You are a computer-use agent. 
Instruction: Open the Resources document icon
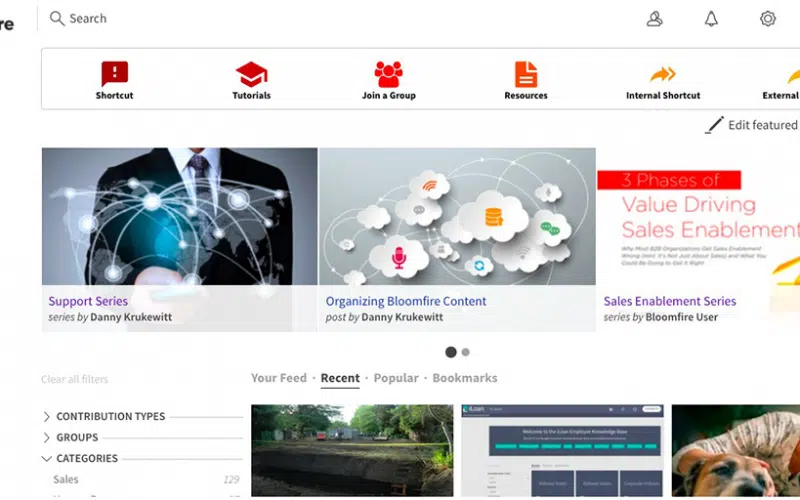[x=525, y=74]
